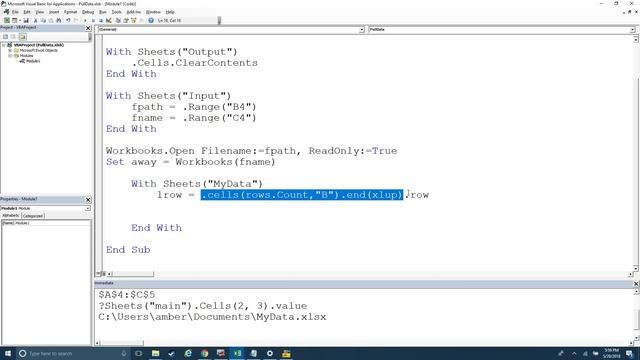Open the Insert object dropdown arrow in the toolbar
Viewport: 640px width, 360px height.
pyautogui.click(x=20, y=20)
